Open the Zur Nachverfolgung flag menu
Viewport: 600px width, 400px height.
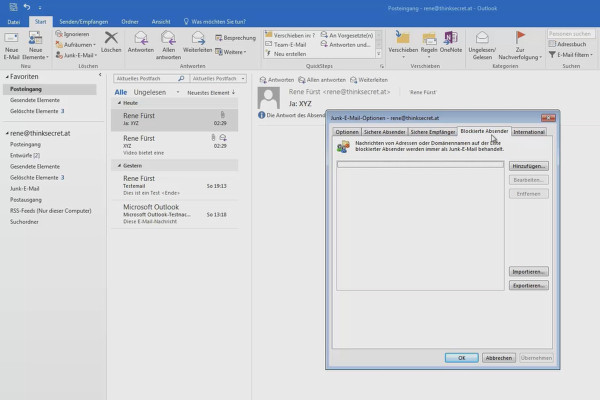pos(520,46)
